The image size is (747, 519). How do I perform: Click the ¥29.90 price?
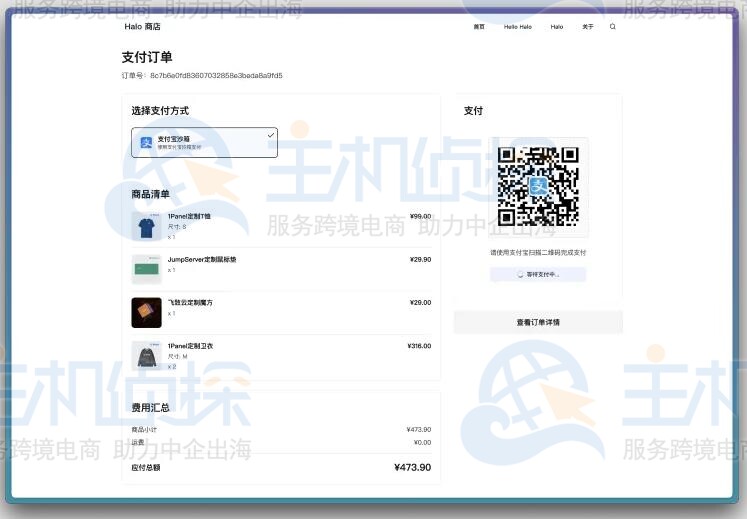(x=420, y=259)
